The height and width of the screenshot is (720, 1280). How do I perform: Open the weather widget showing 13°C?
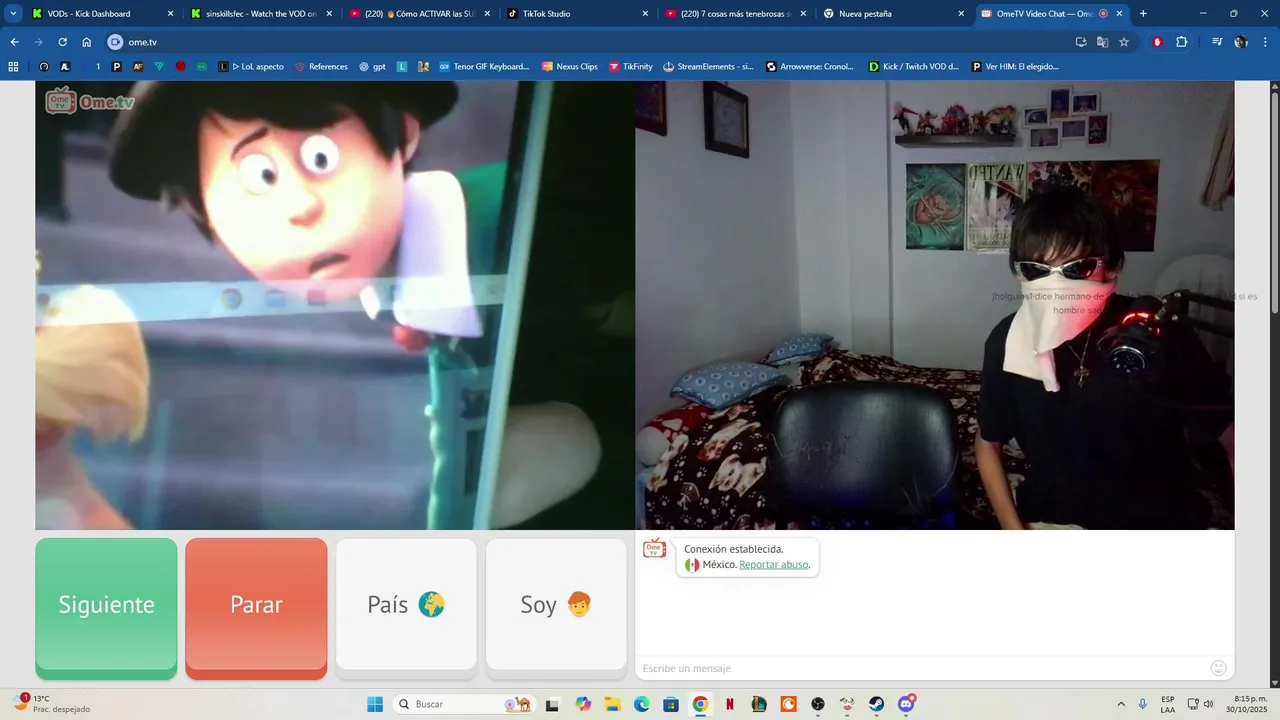[50, 704]
